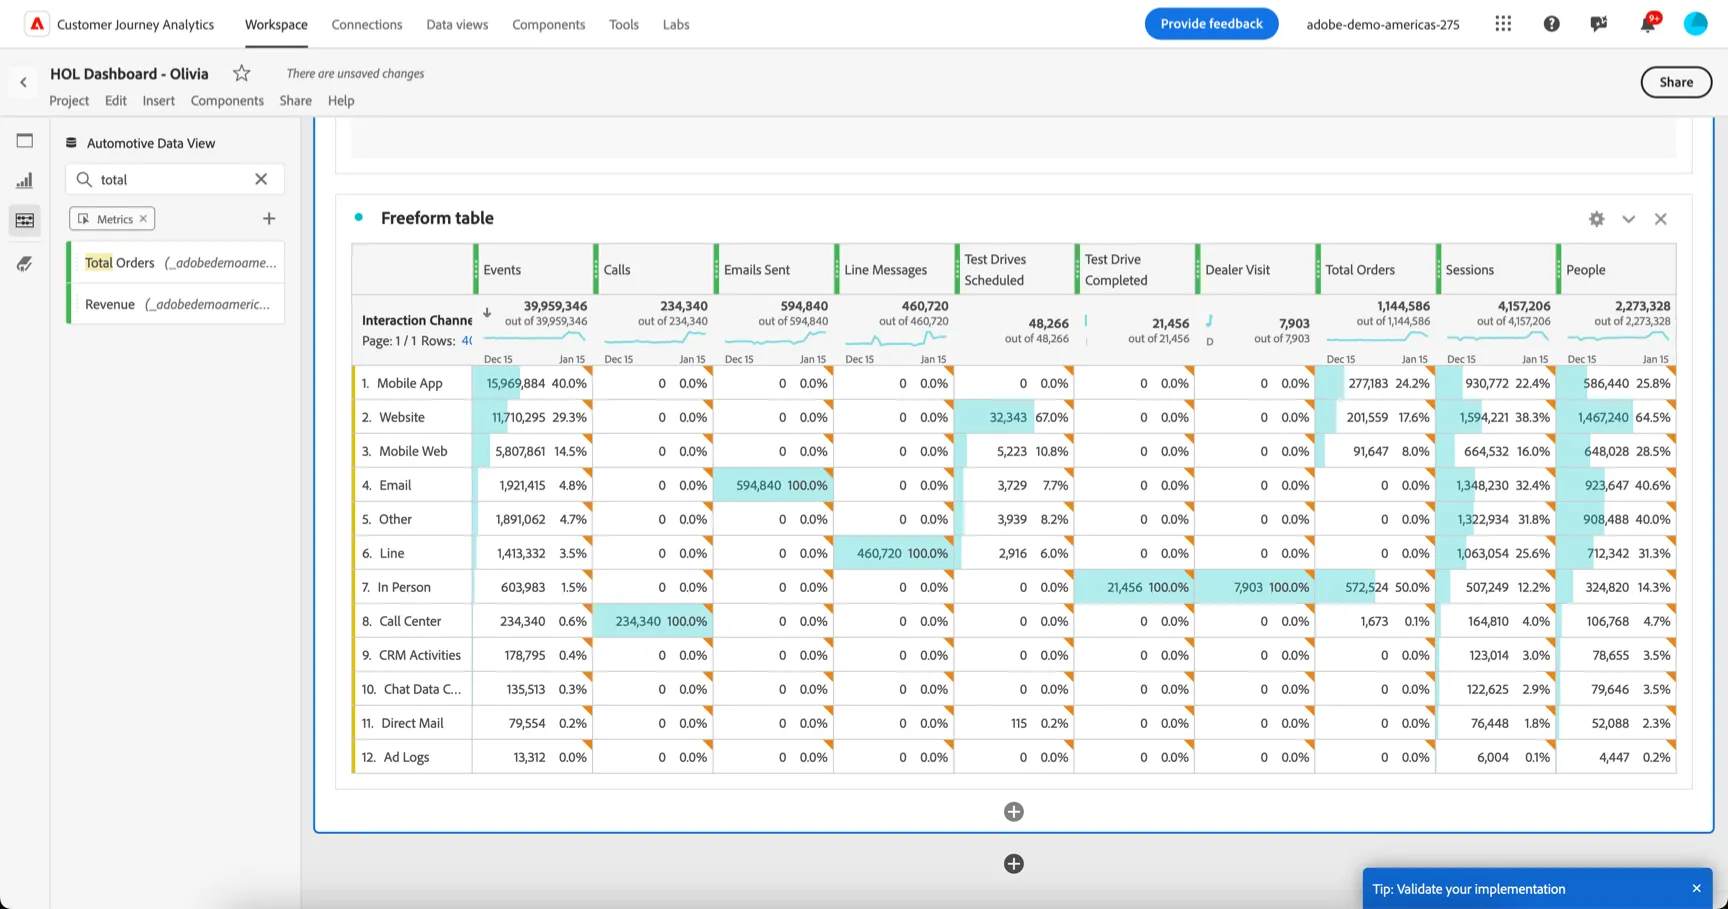Select the Revenue metric component

click(176, 304)
